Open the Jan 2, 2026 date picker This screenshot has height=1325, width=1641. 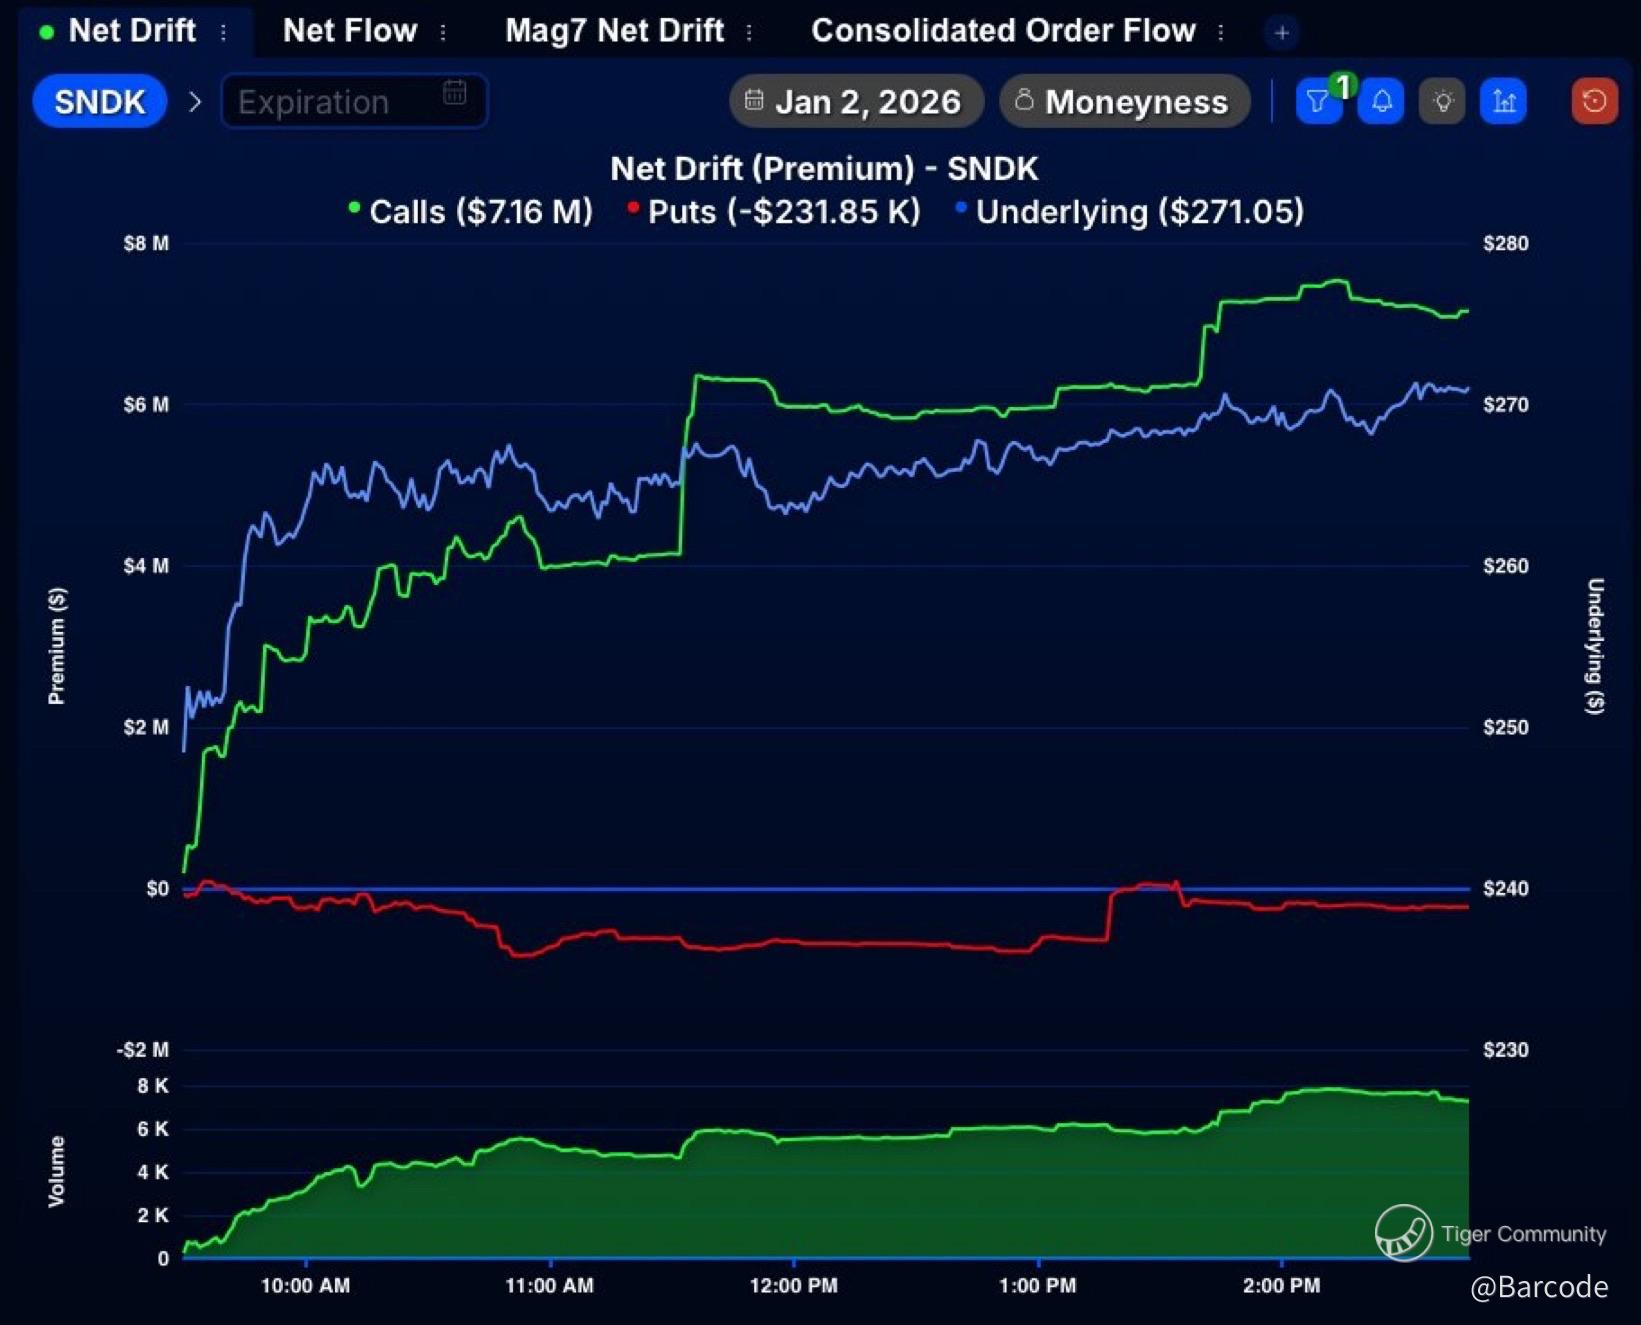(x=856, y=102)
